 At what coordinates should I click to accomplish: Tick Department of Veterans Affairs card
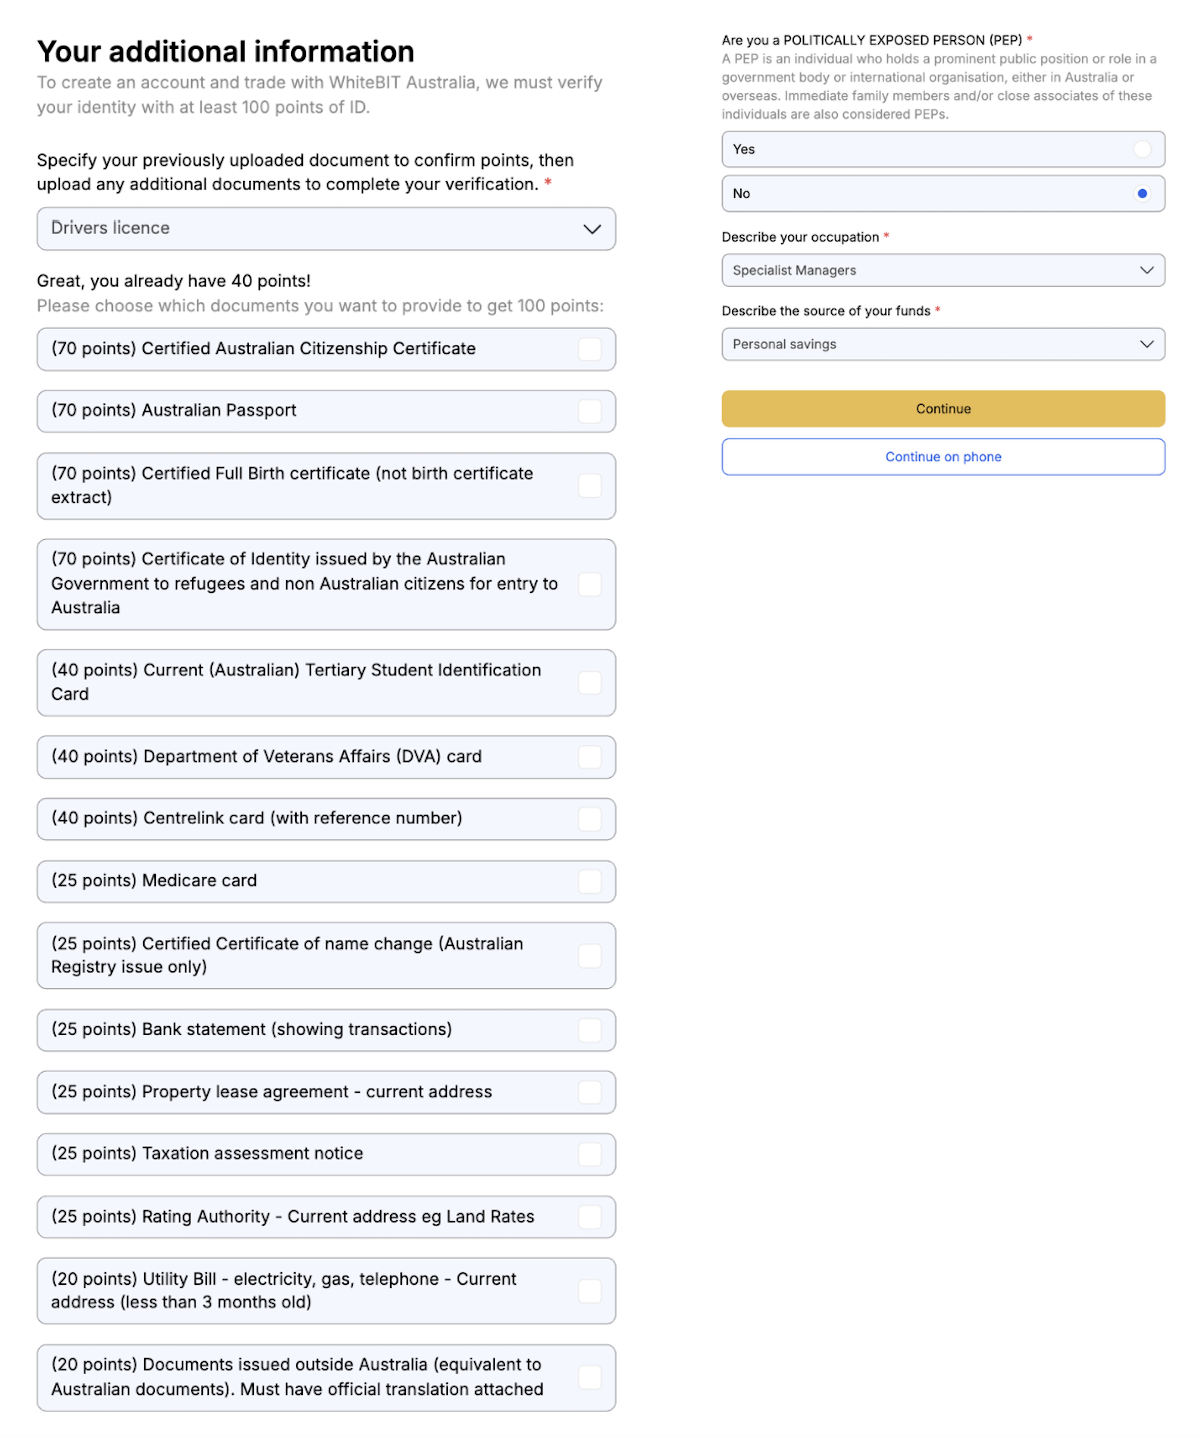click(590, 757)
